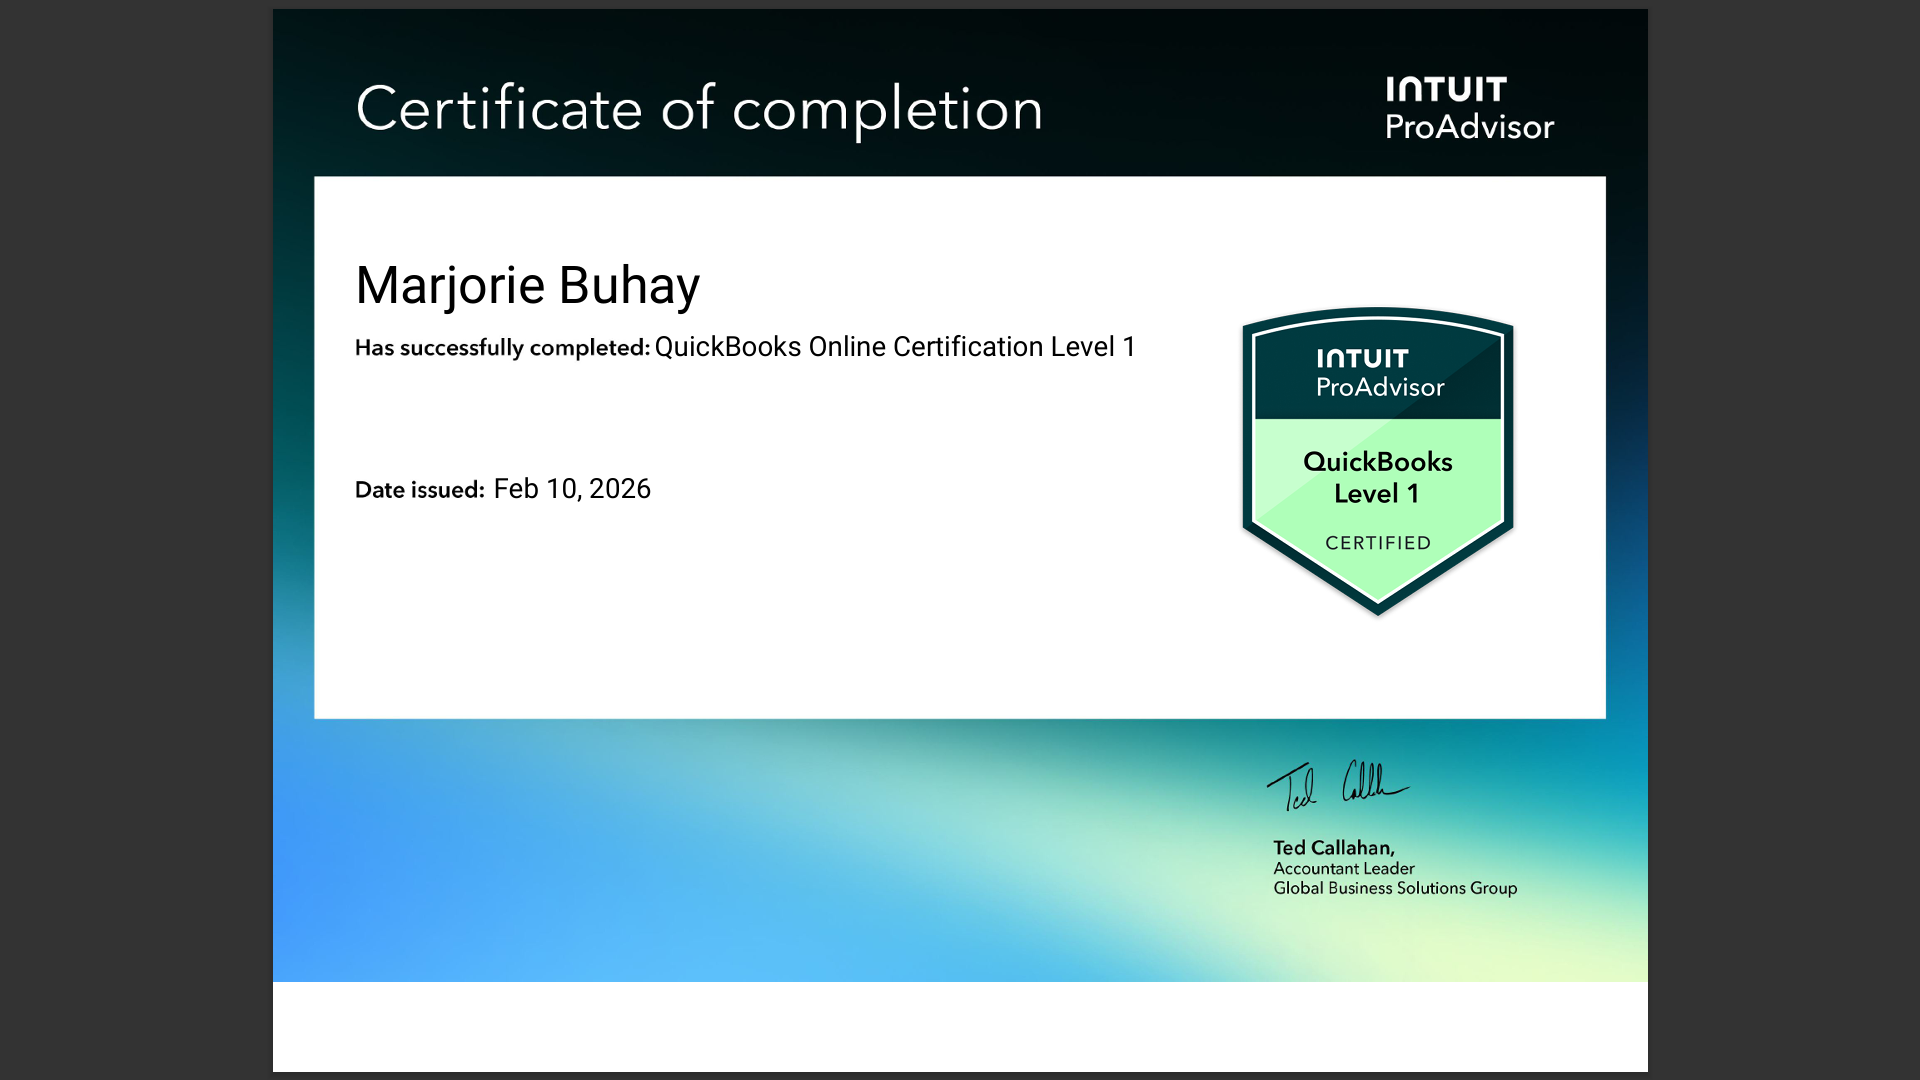Select the Date issued label
Image resolution: width=1920 pixels, height=1080 pixels.
click(417, 490)
